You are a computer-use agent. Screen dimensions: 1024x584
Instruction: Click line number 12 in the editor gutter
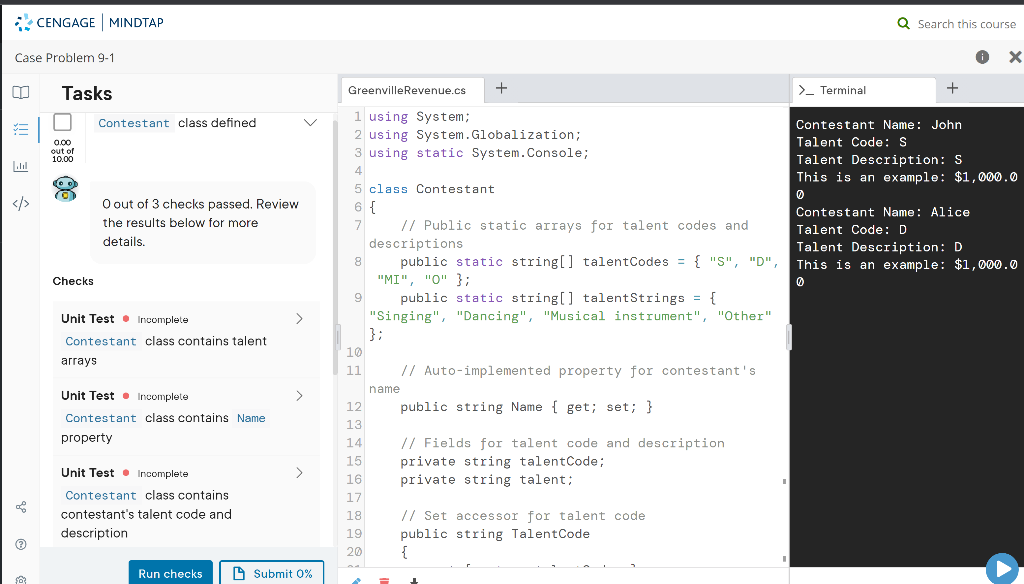[x=354, y=406]
